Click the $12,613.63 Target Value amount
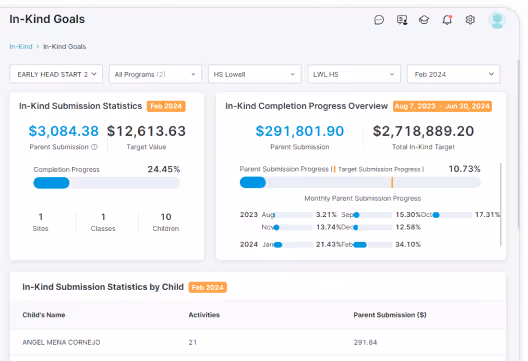This screenshot has height=361, width=528. coord(146,131)
